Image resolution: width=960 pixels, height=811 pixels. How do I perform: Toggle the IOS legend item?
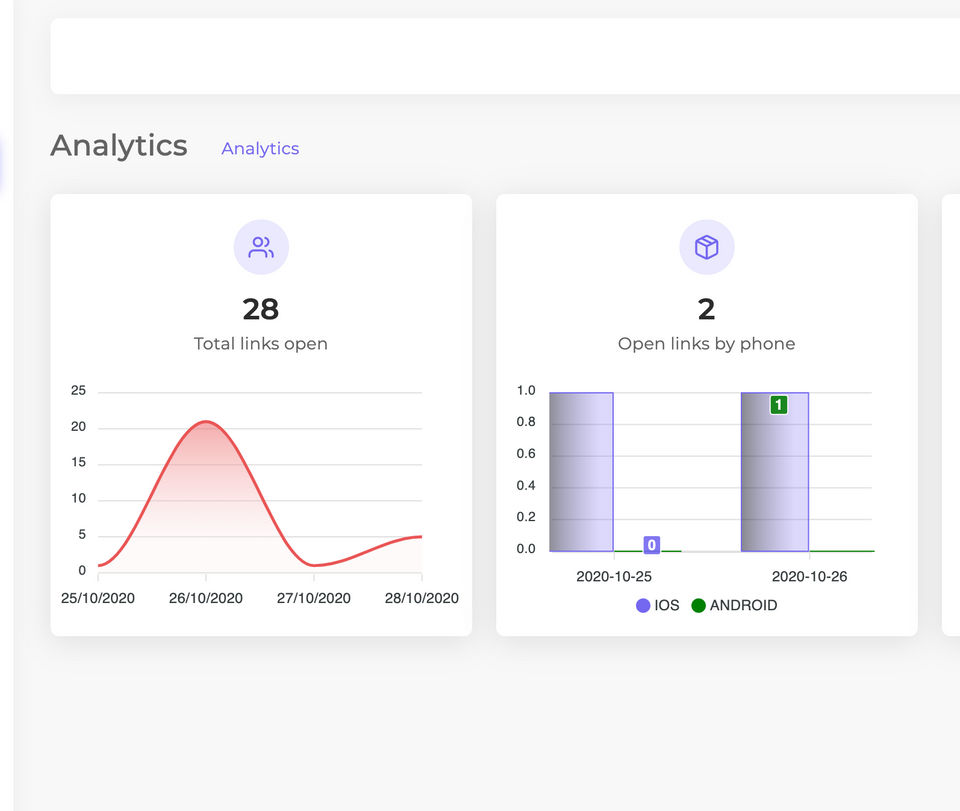tap(658, 605)
